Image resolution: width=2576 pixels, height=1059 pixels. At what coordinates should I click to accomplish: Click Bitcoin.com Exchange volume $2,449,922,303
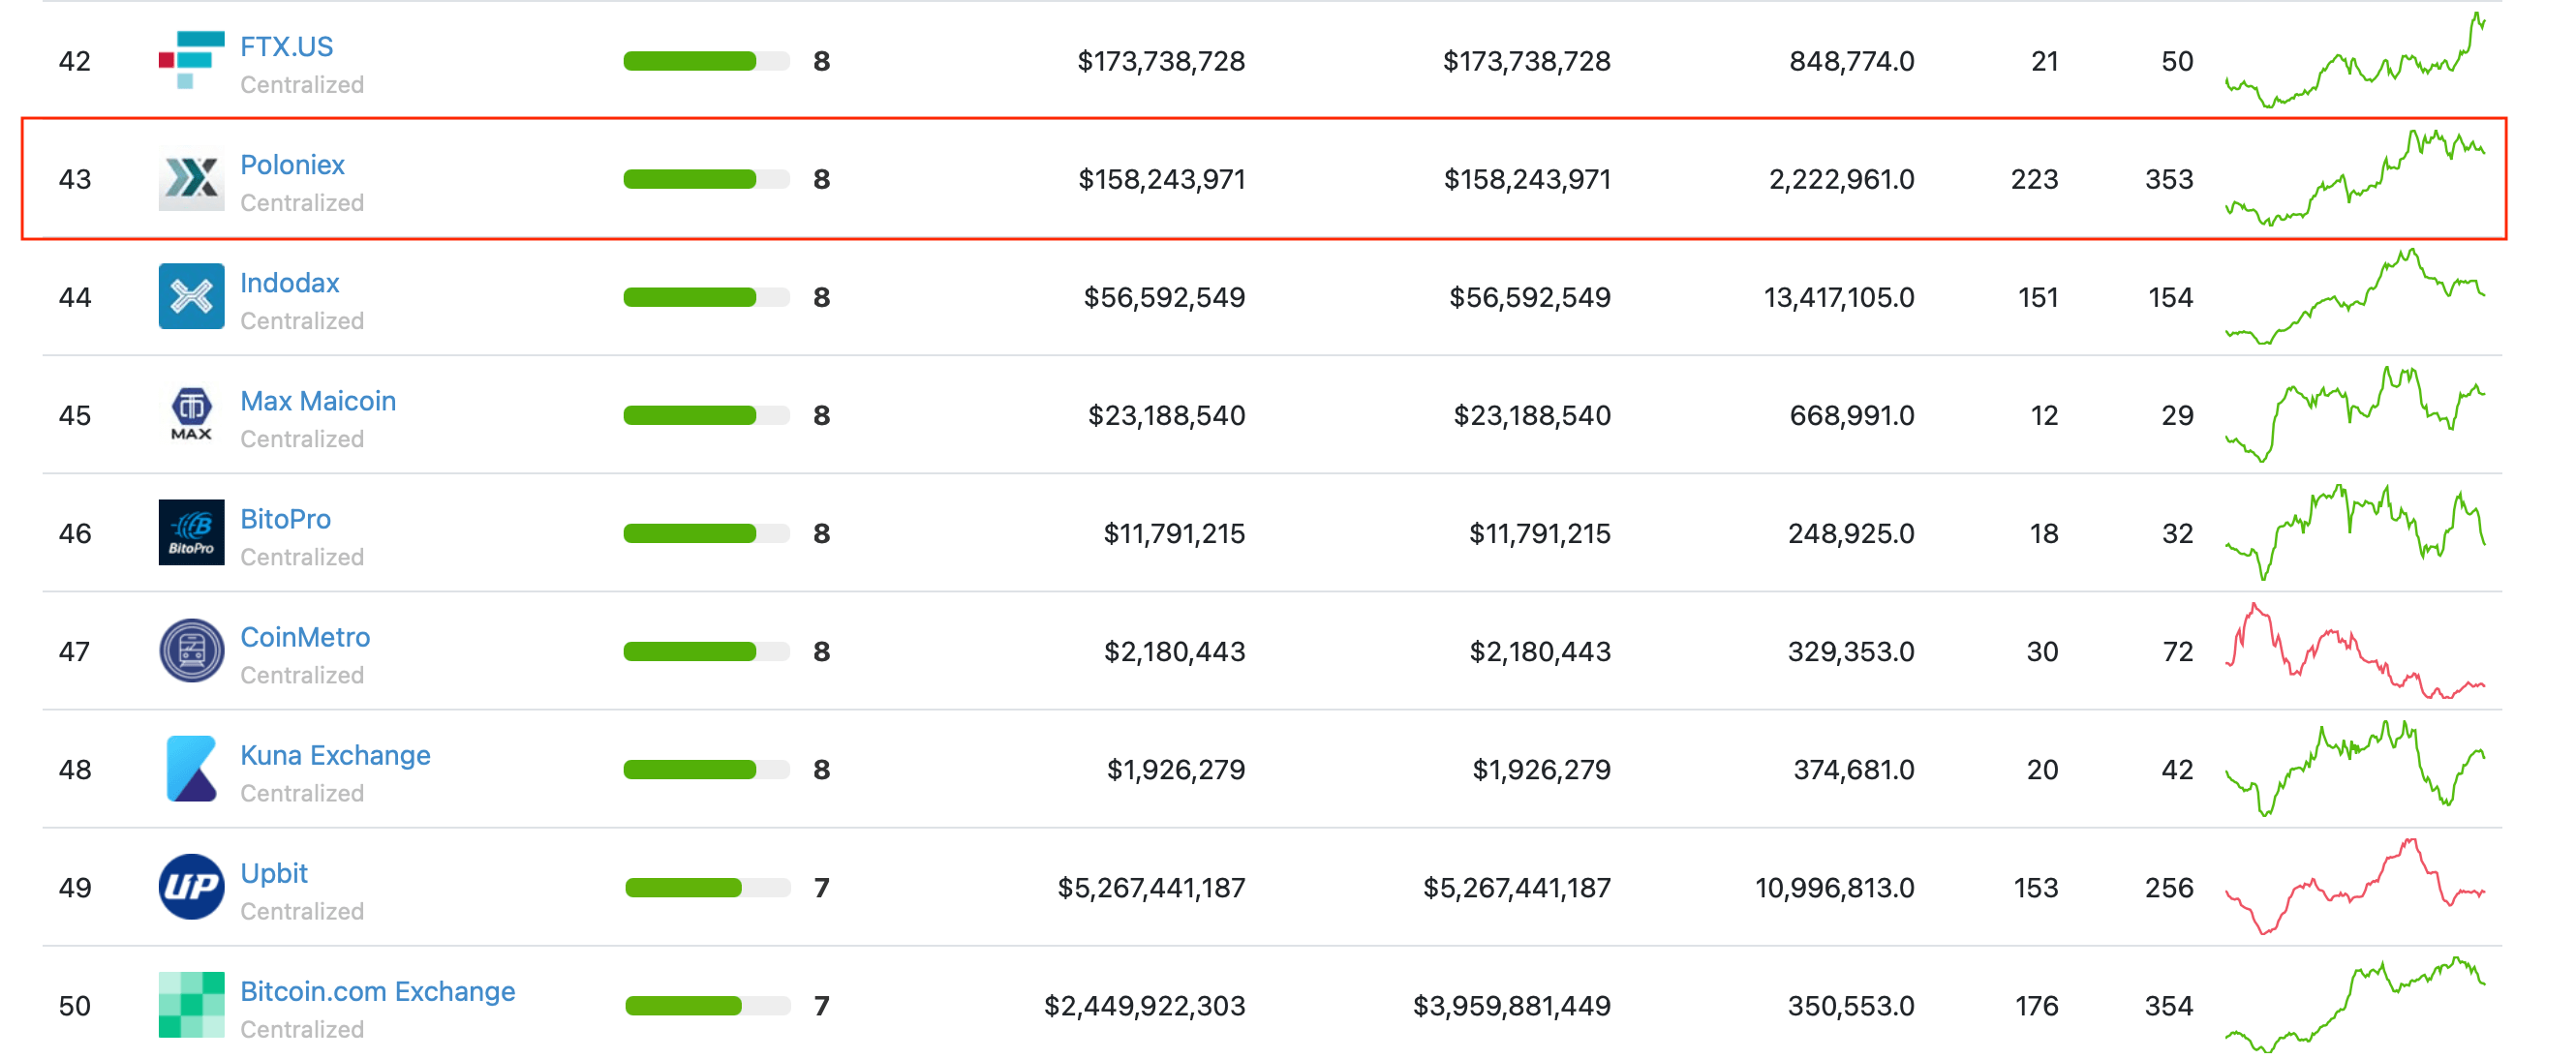[1144, 1006]
